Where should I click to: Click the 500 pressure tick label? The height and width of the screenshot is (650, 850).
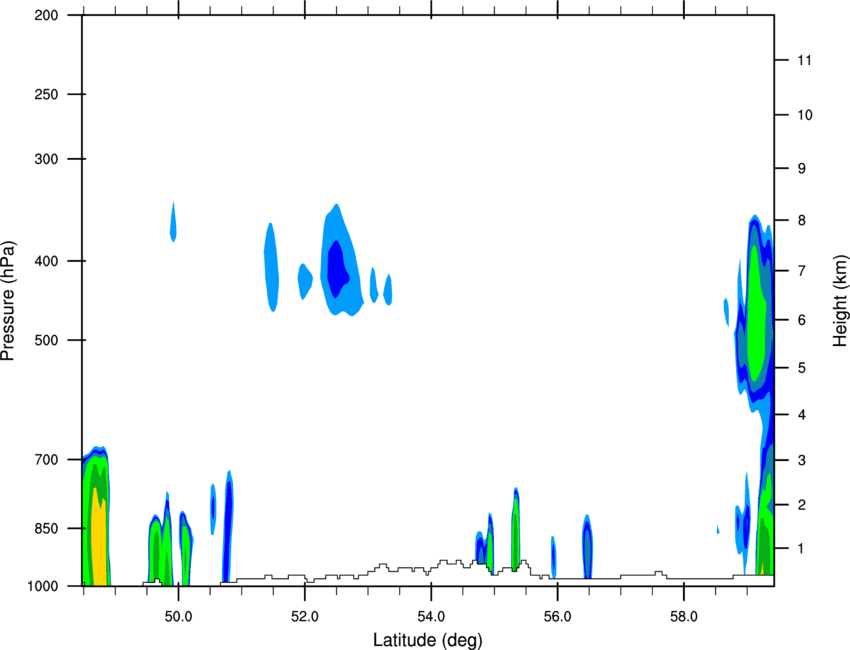pos(46,340)
